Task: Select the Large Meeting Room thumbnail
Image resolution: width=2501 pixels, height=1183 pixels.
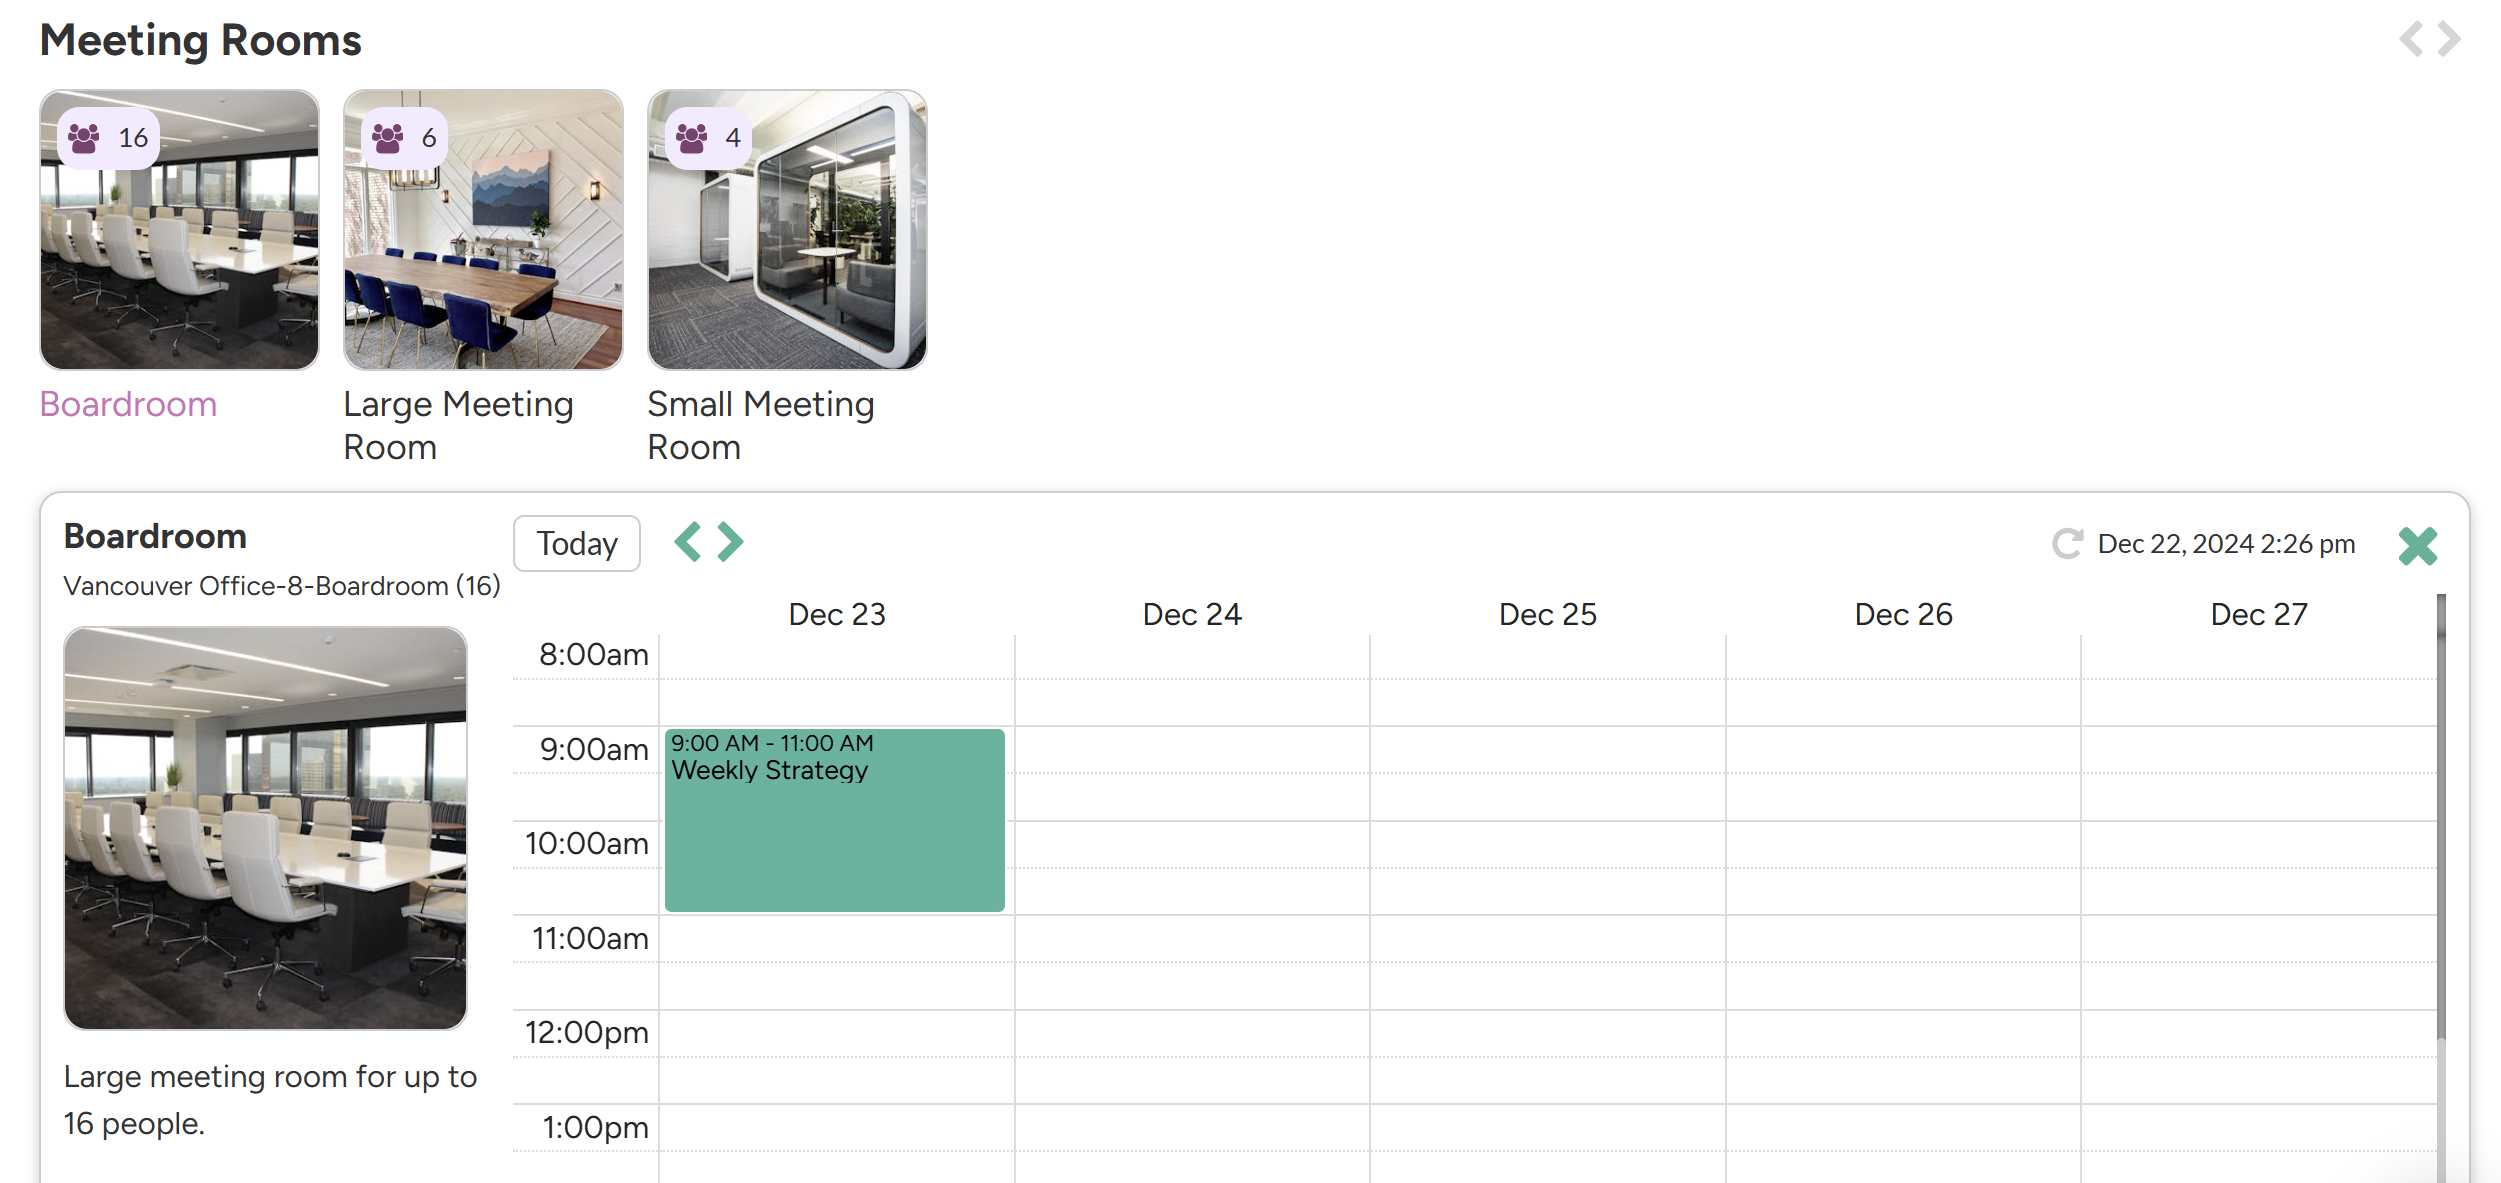Action: tap(483, 230)
